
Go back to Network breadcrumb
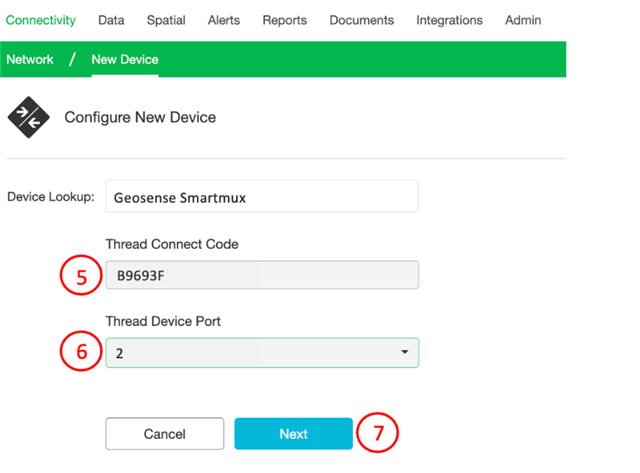click(30, 60)
